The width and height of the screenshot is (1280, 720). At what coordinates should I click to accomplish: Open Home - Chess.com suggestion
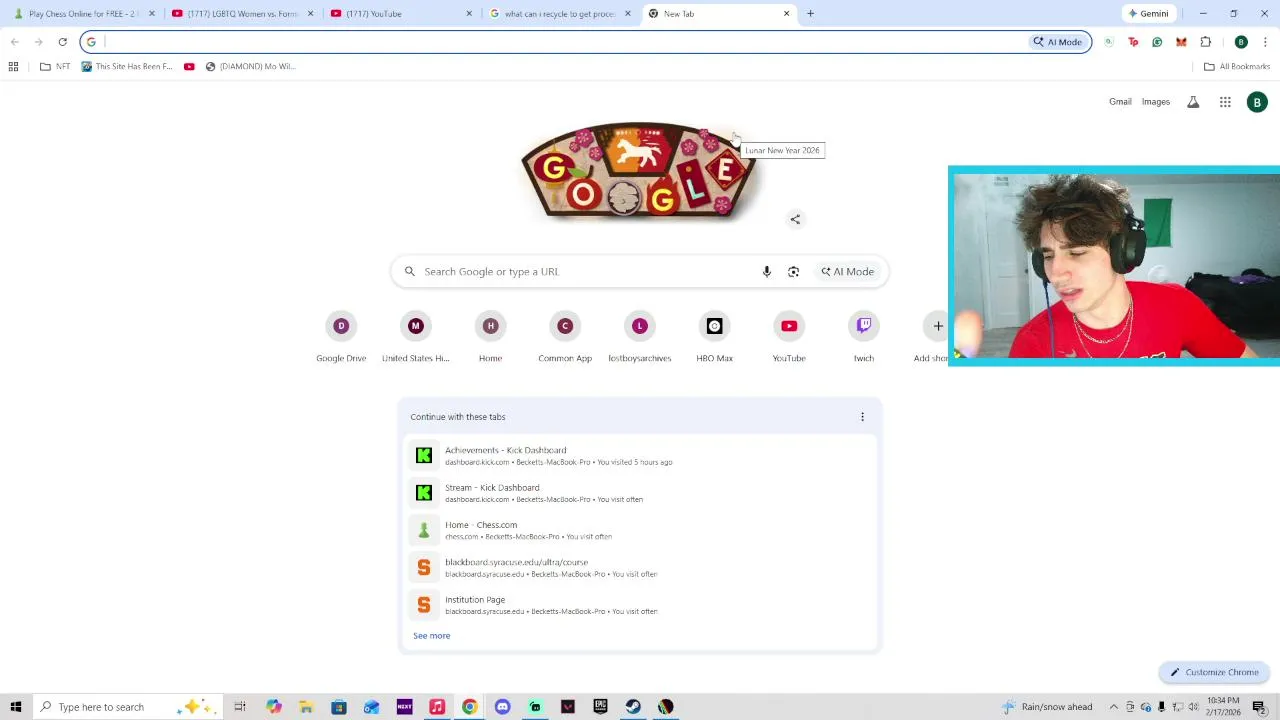(640, 530)
